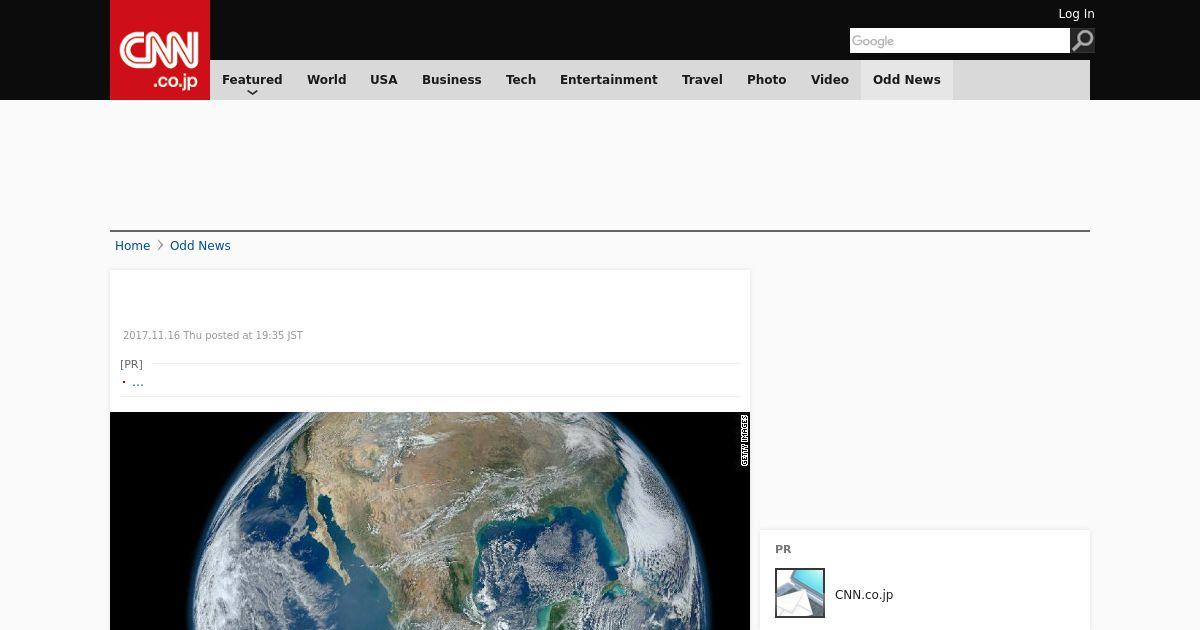Expand the Featured dropdown chevron

pyautogui.click(x=252, y=93)
